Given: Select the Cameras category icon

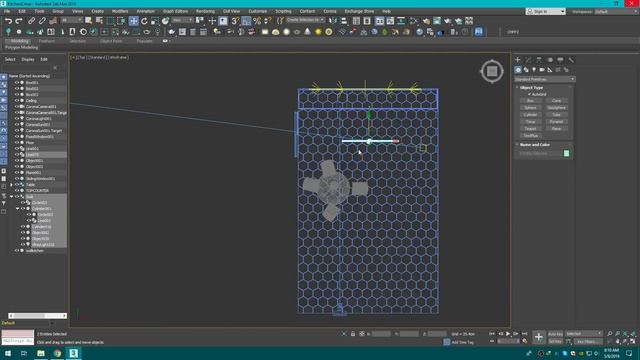Looking at the screenshot, I should (542, 70).
